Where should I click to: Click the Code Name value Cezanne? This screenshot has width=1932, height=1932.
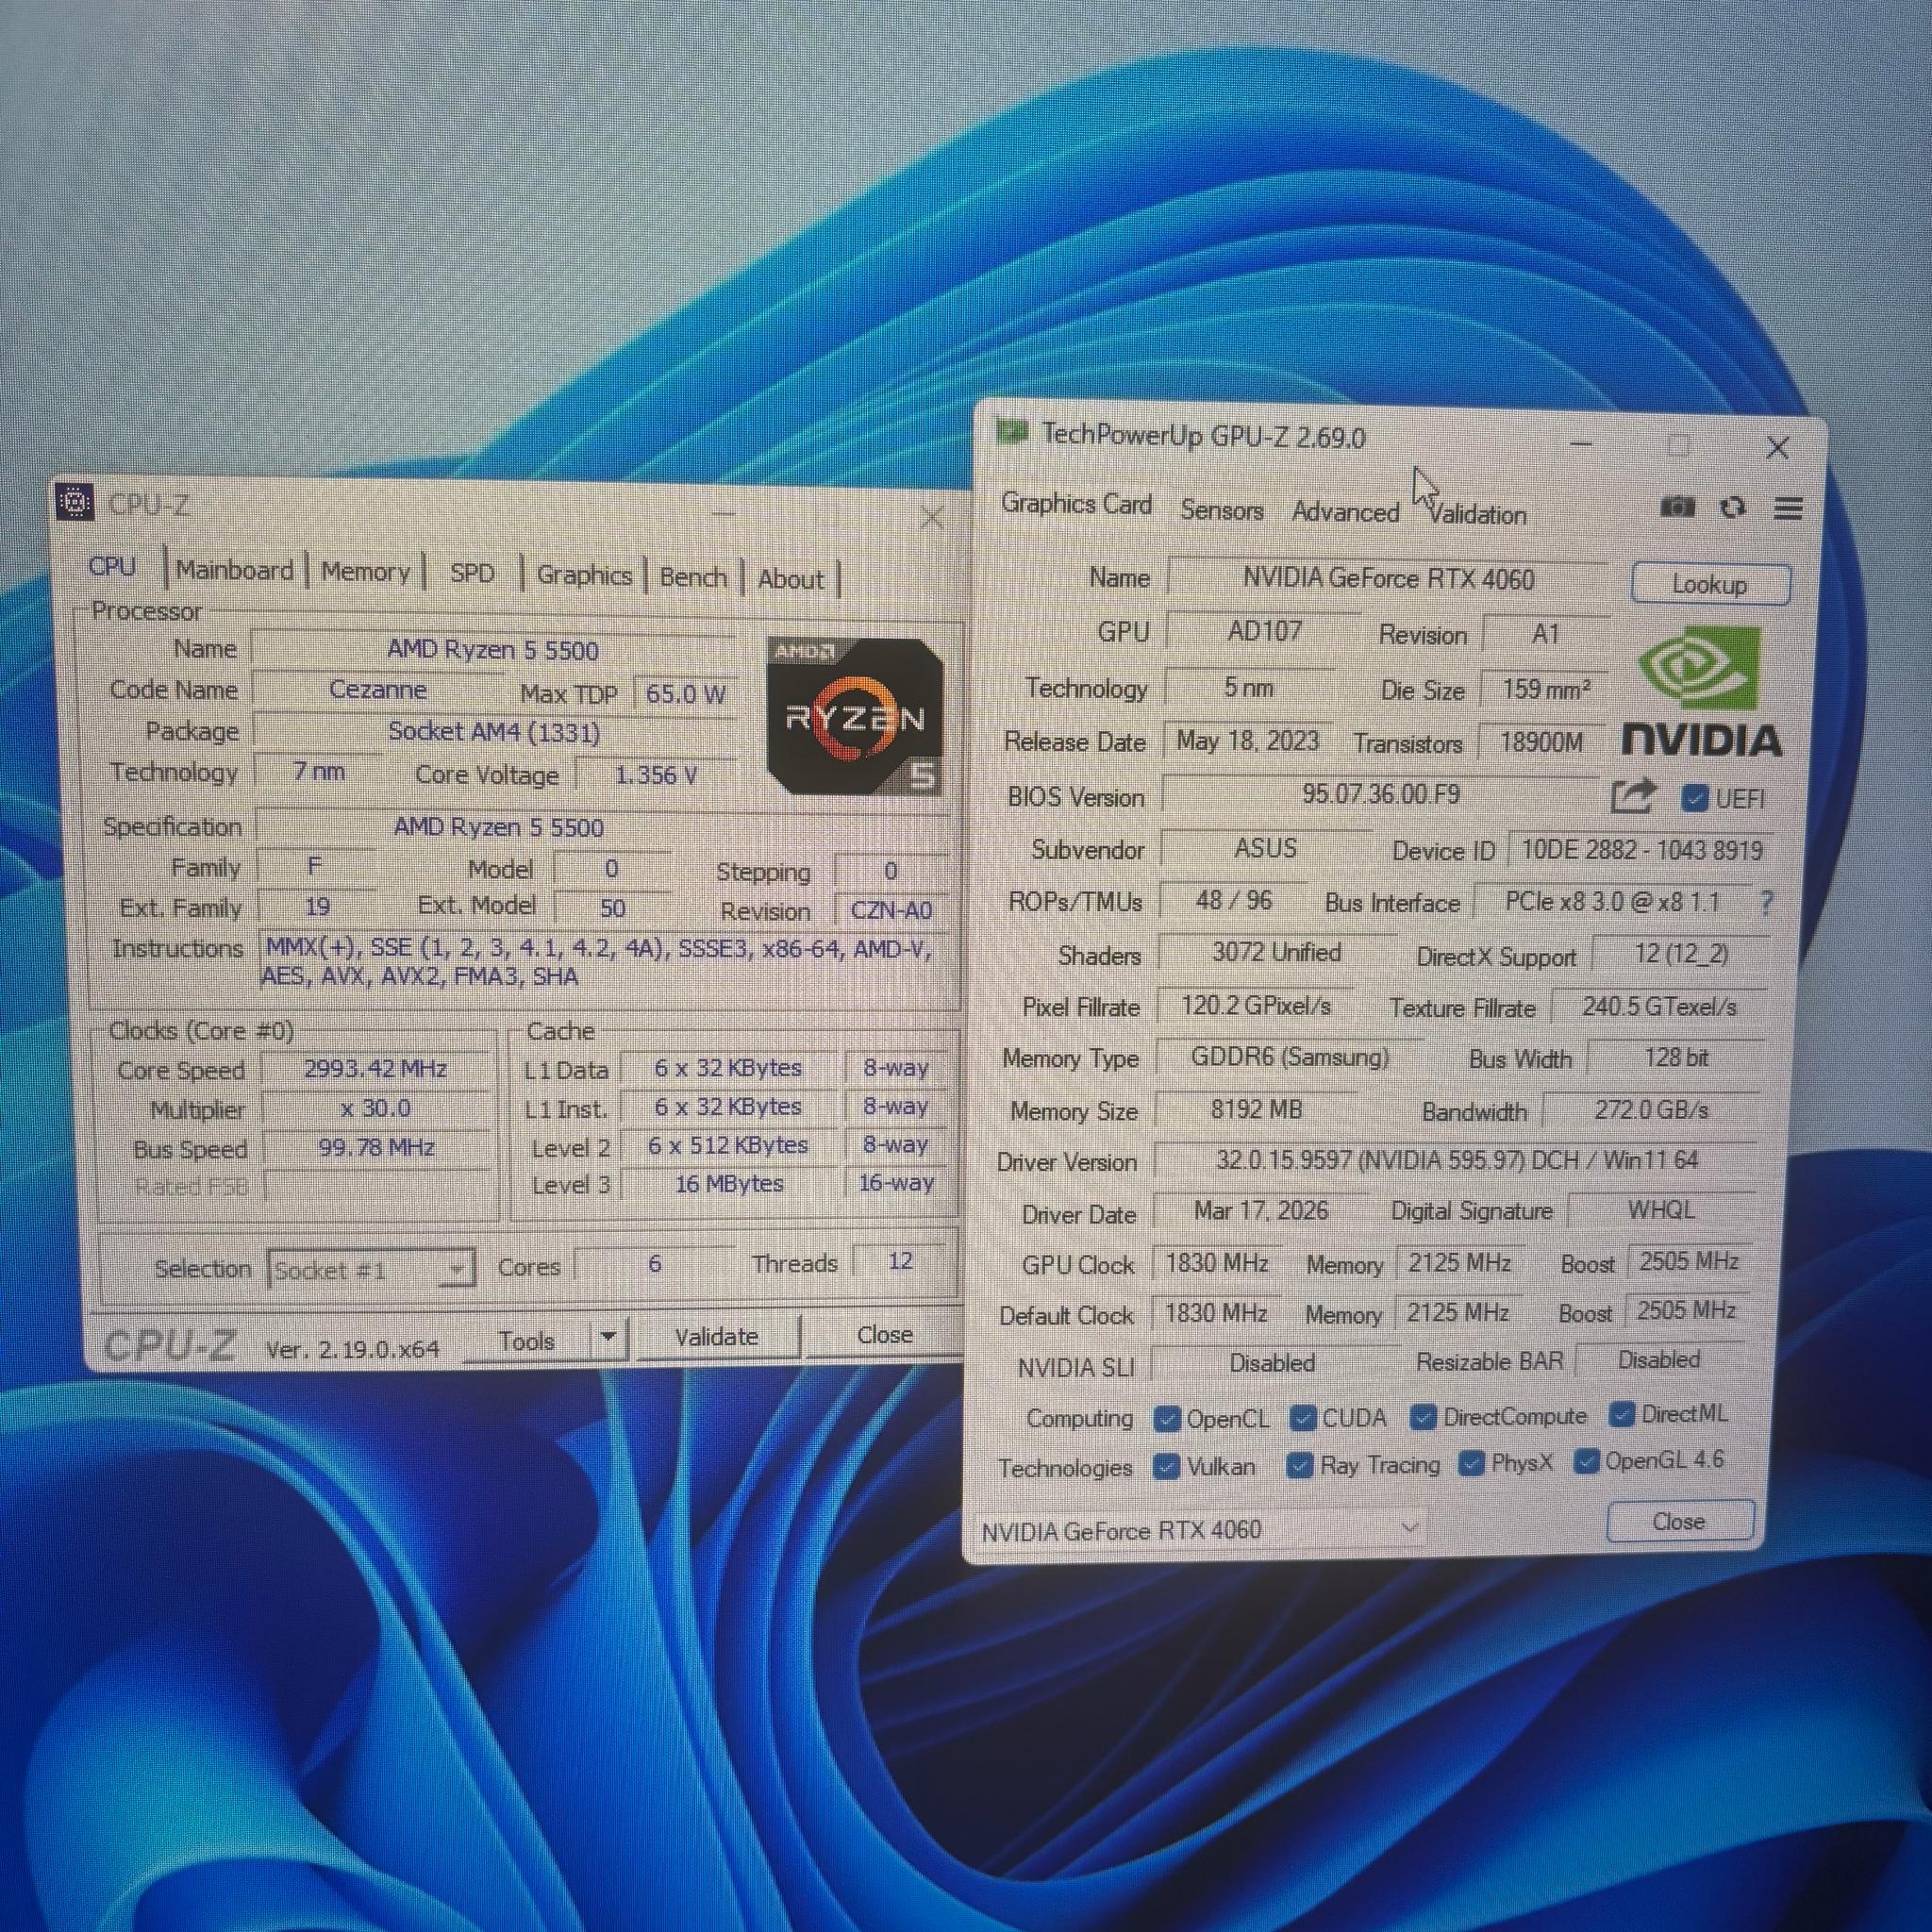point(377,690)
